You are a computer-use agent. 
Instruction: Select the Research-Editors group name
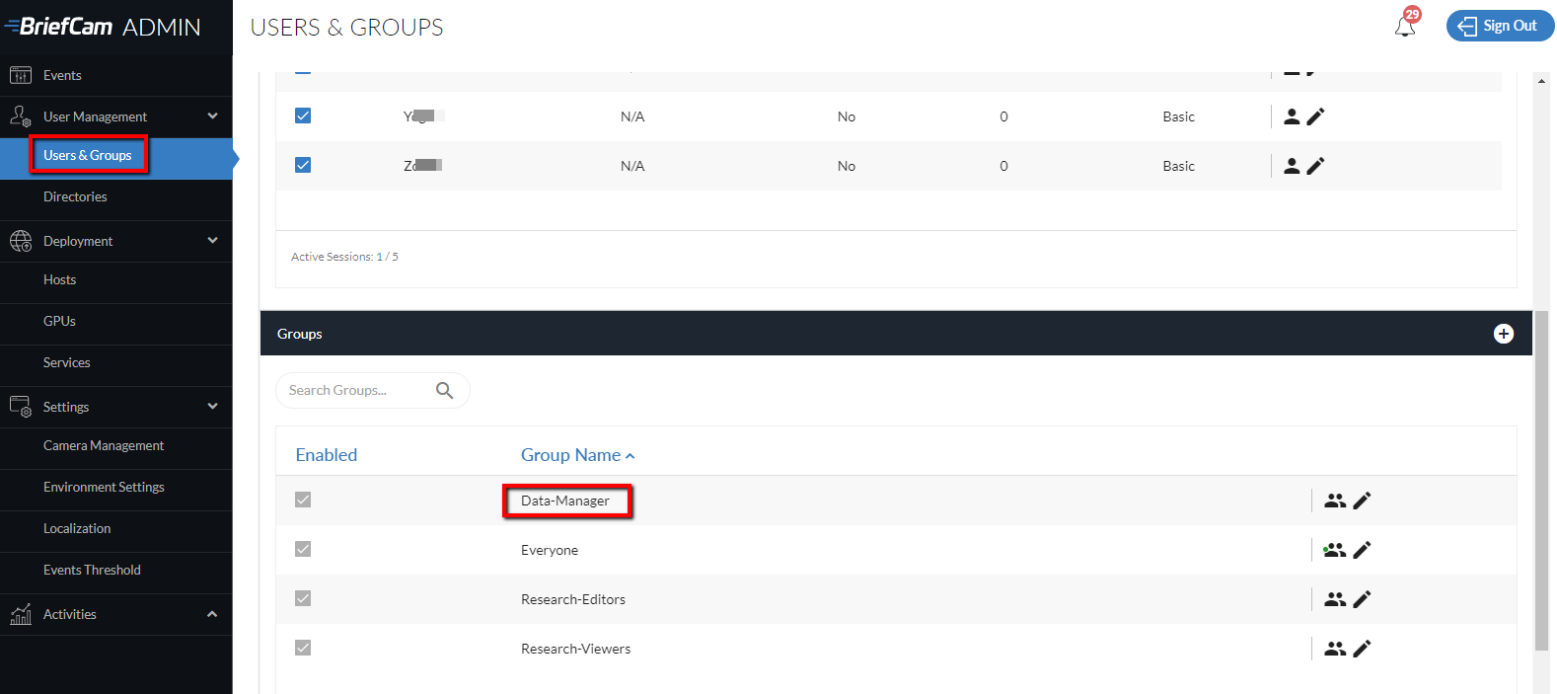(573, 599)
